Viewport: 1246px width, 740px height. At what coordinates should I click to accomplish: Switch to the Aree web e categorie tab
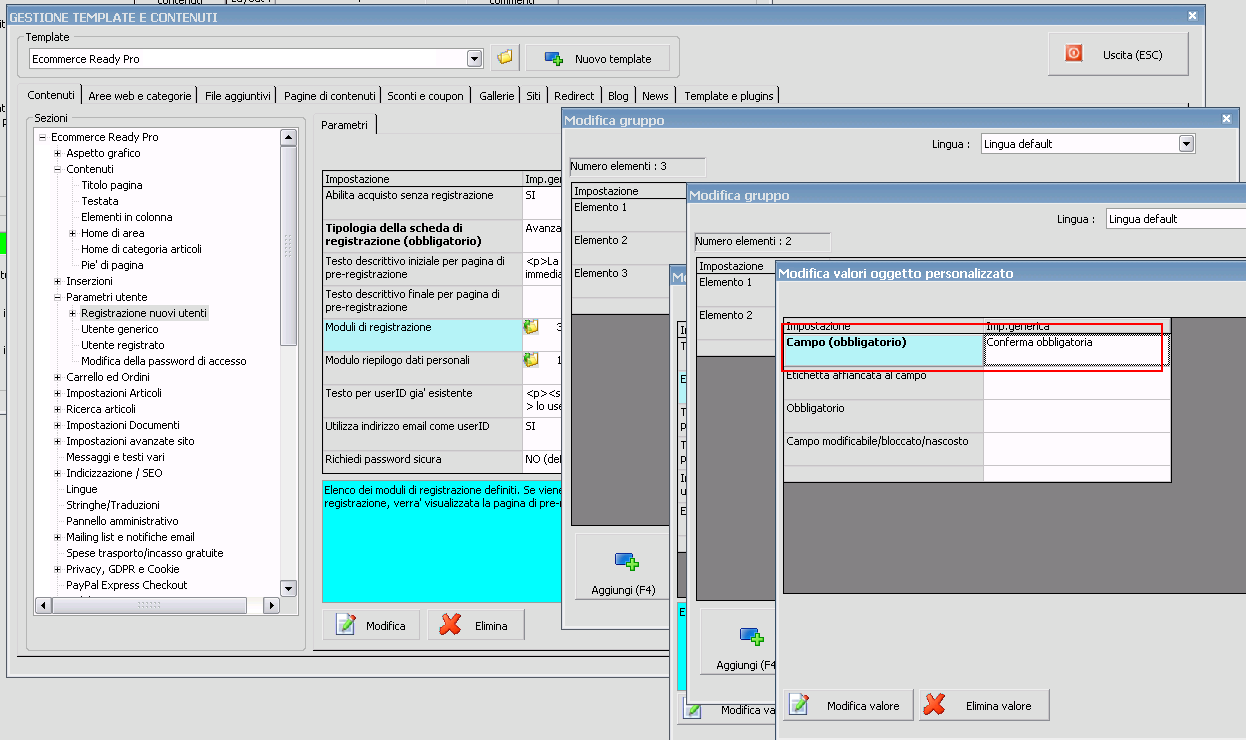[140, 96]
